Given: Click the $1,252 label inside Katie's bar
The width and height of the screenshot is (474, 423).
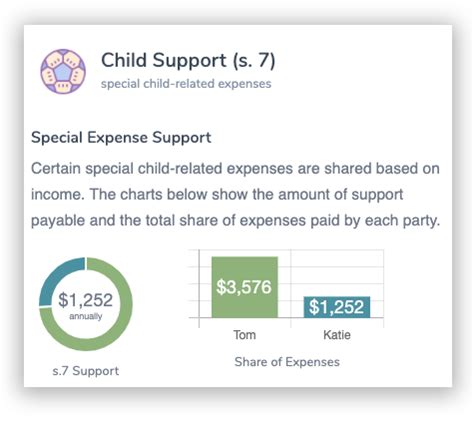Looking at the screenshot, I should pyautogui.click(x=336, y=307).
